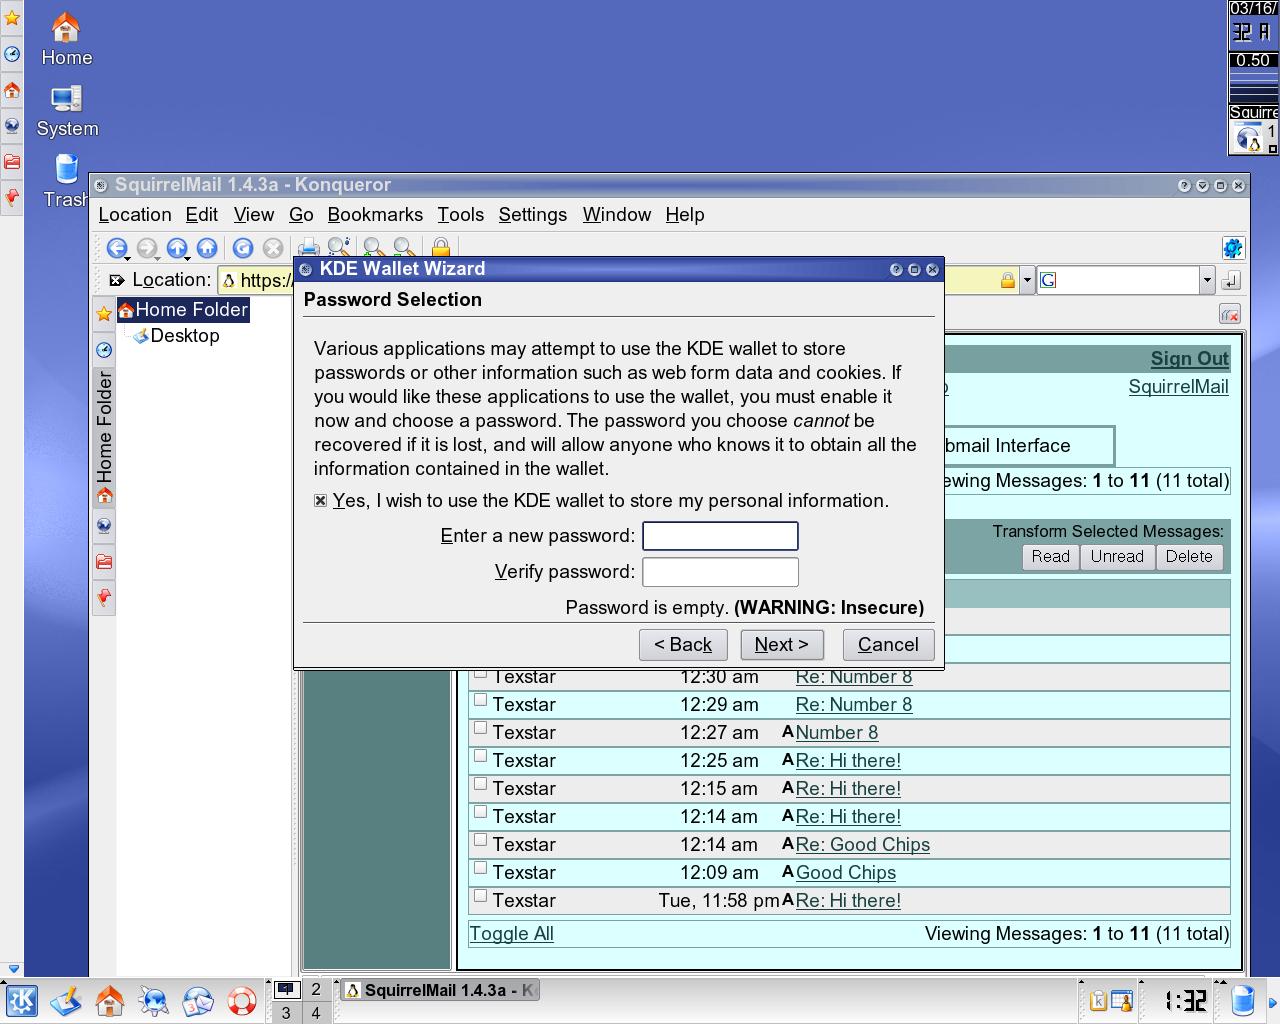Switch to virtual desktop 4 in the pager
The width and height of the screenshot is (1280, 1024).
[316, 1013]
